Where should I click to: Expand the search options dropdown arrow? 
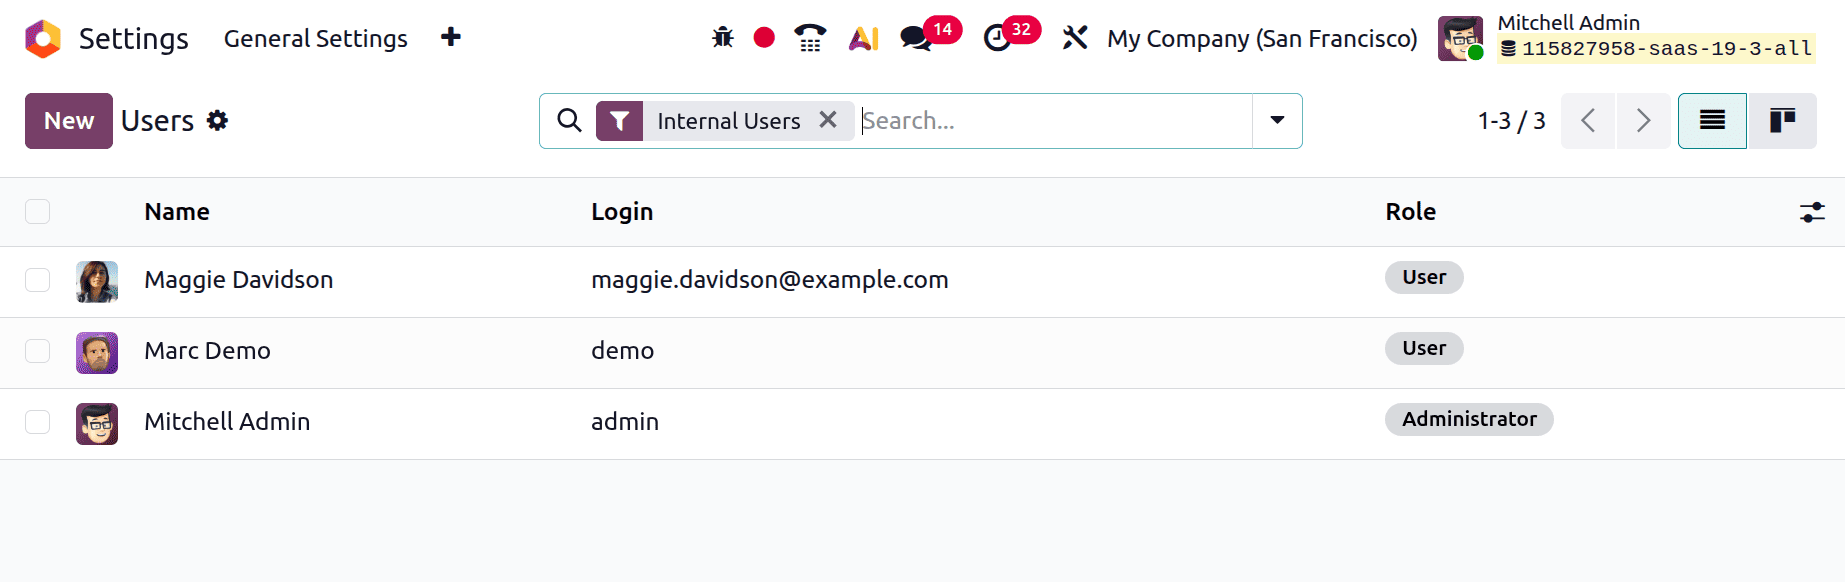(x=1277, y=120)
